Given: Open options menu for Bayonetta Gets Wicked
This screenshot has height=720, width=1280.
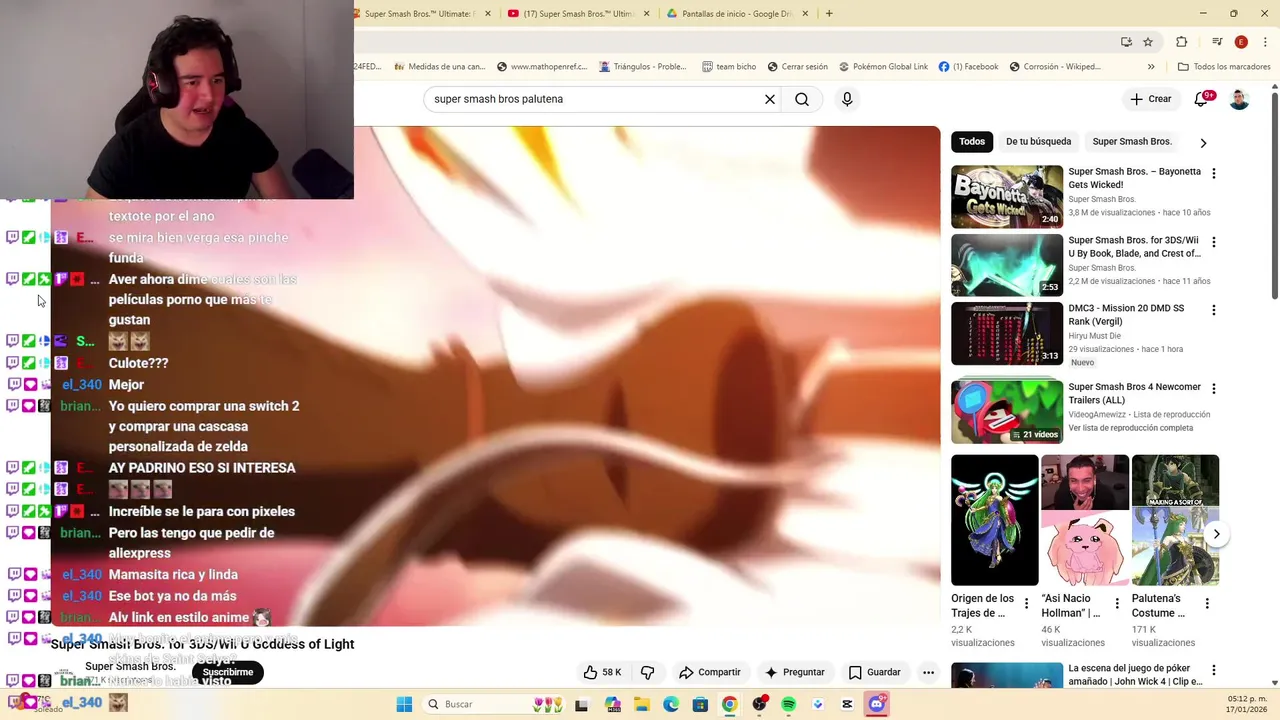Looking at the screenshot, I should [x=1214, y=174].
